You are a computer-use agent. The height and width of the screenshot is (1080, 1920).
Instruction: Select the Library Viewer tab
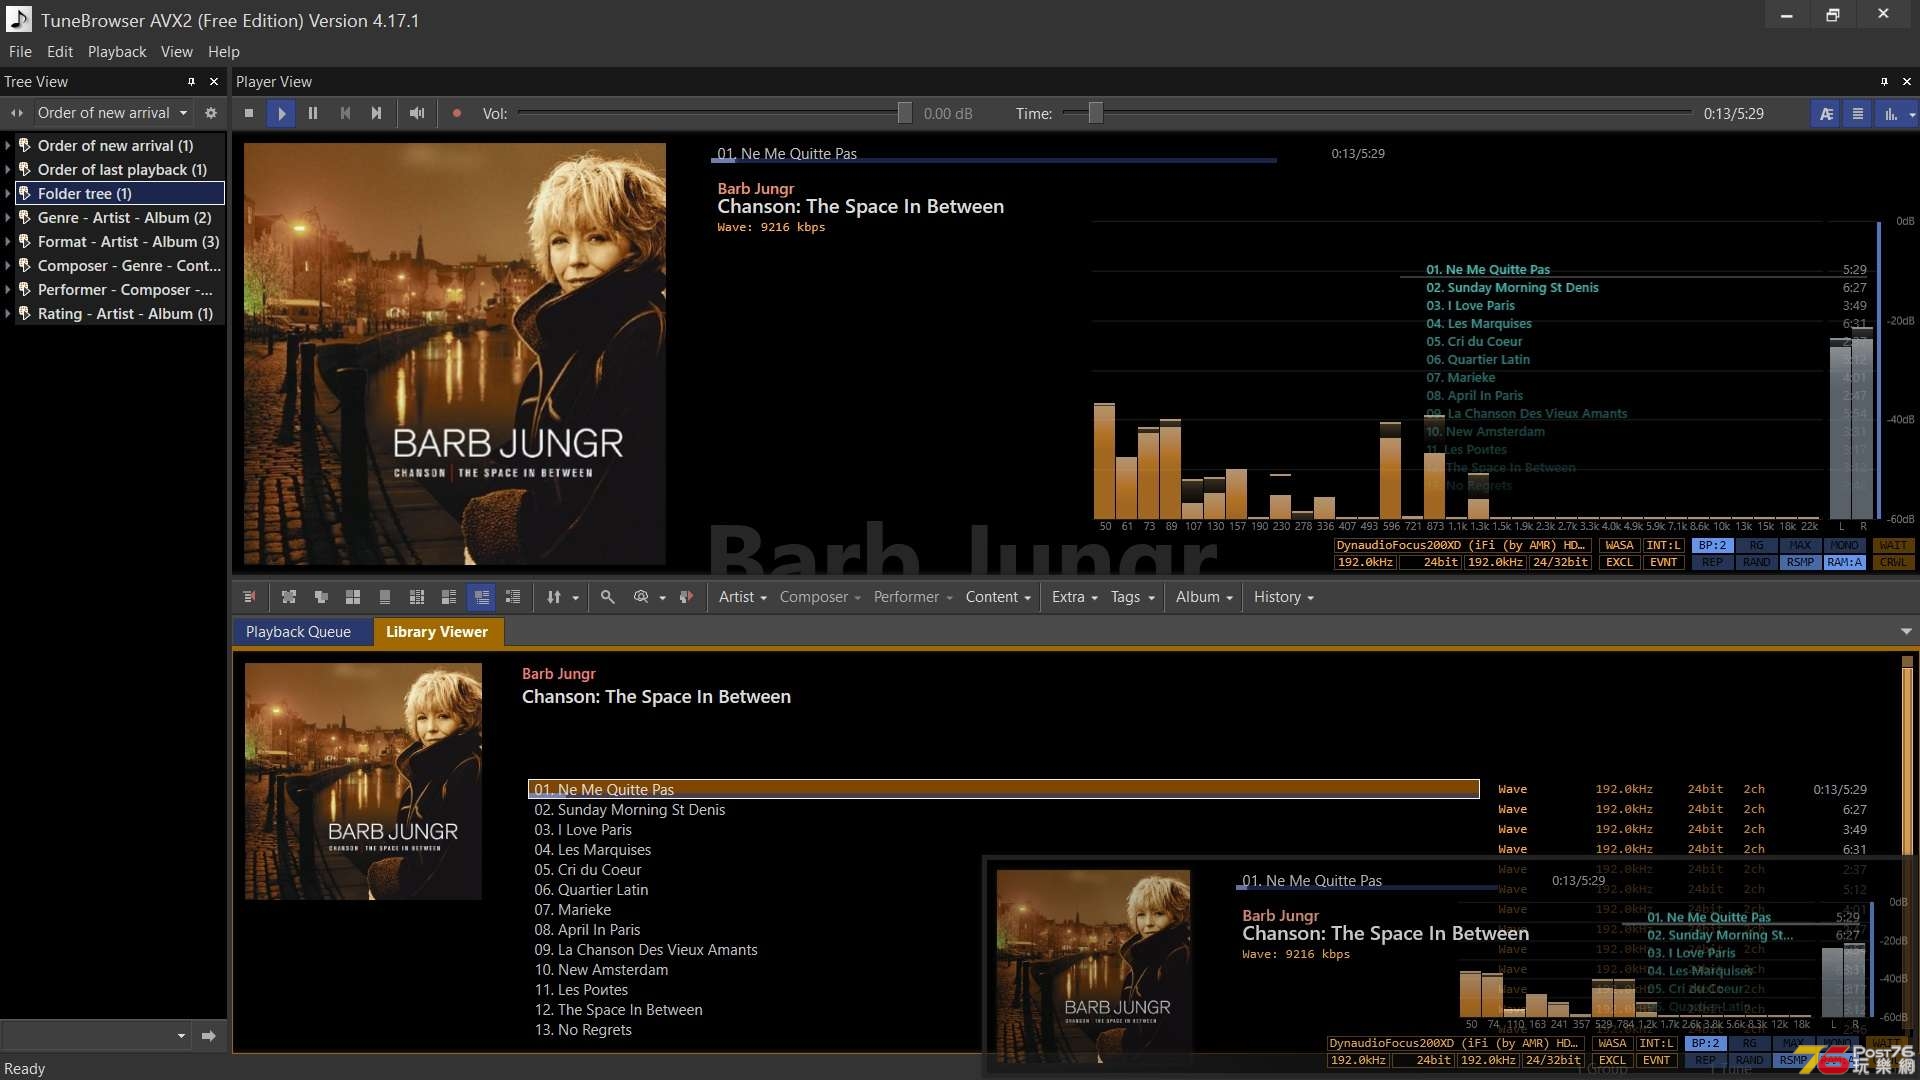pyautogui.click(x=436, y=630)
